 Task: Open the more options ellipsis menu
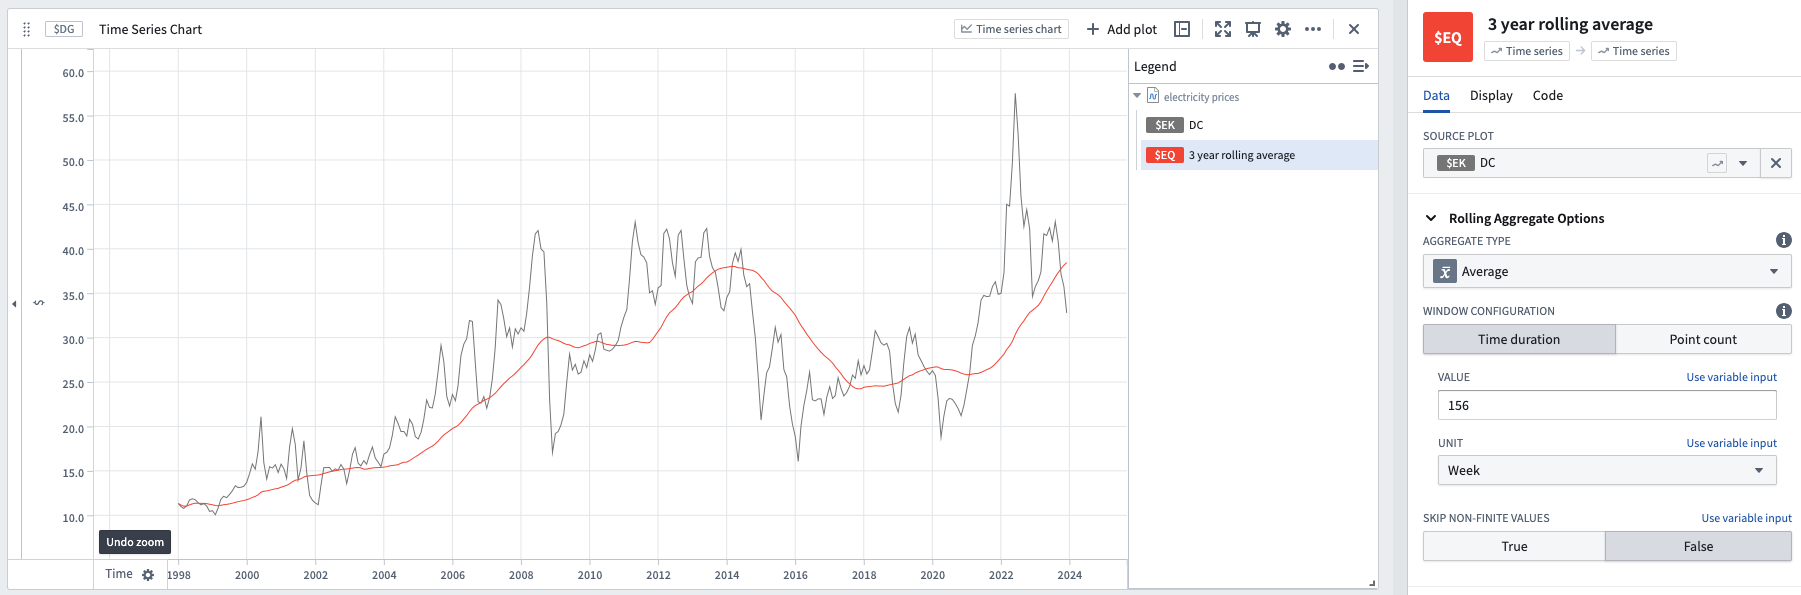click(x=1313, y=29)
